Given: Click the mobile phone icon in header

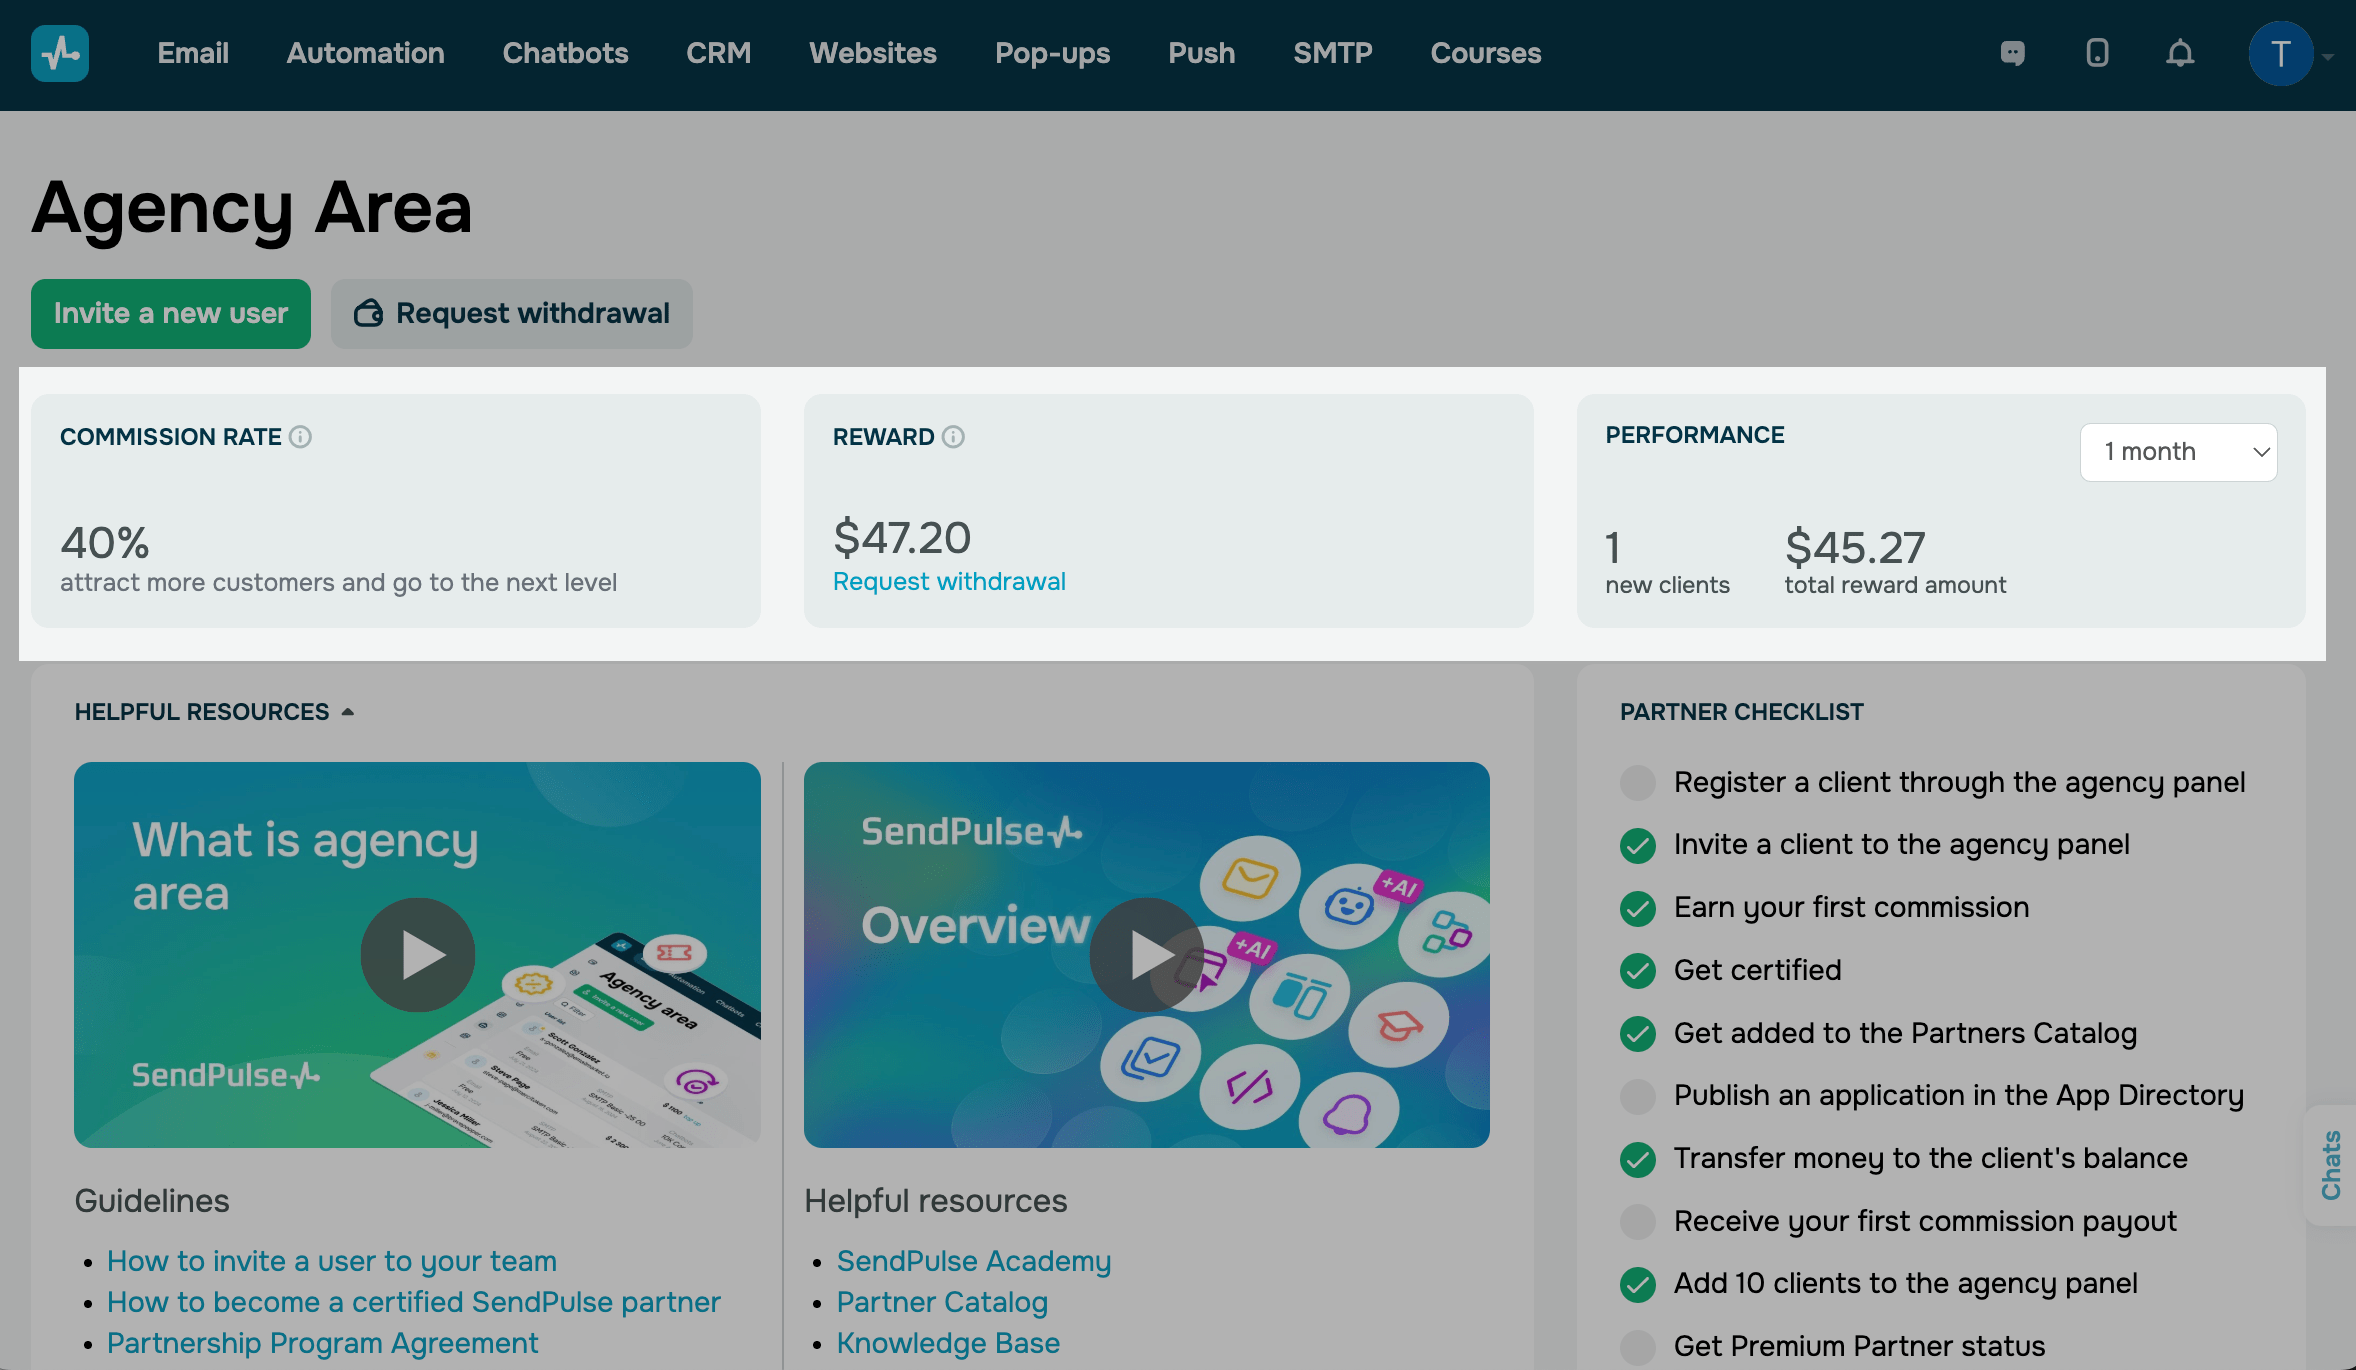Looking at the screenshot, I should click(2097, 53).
